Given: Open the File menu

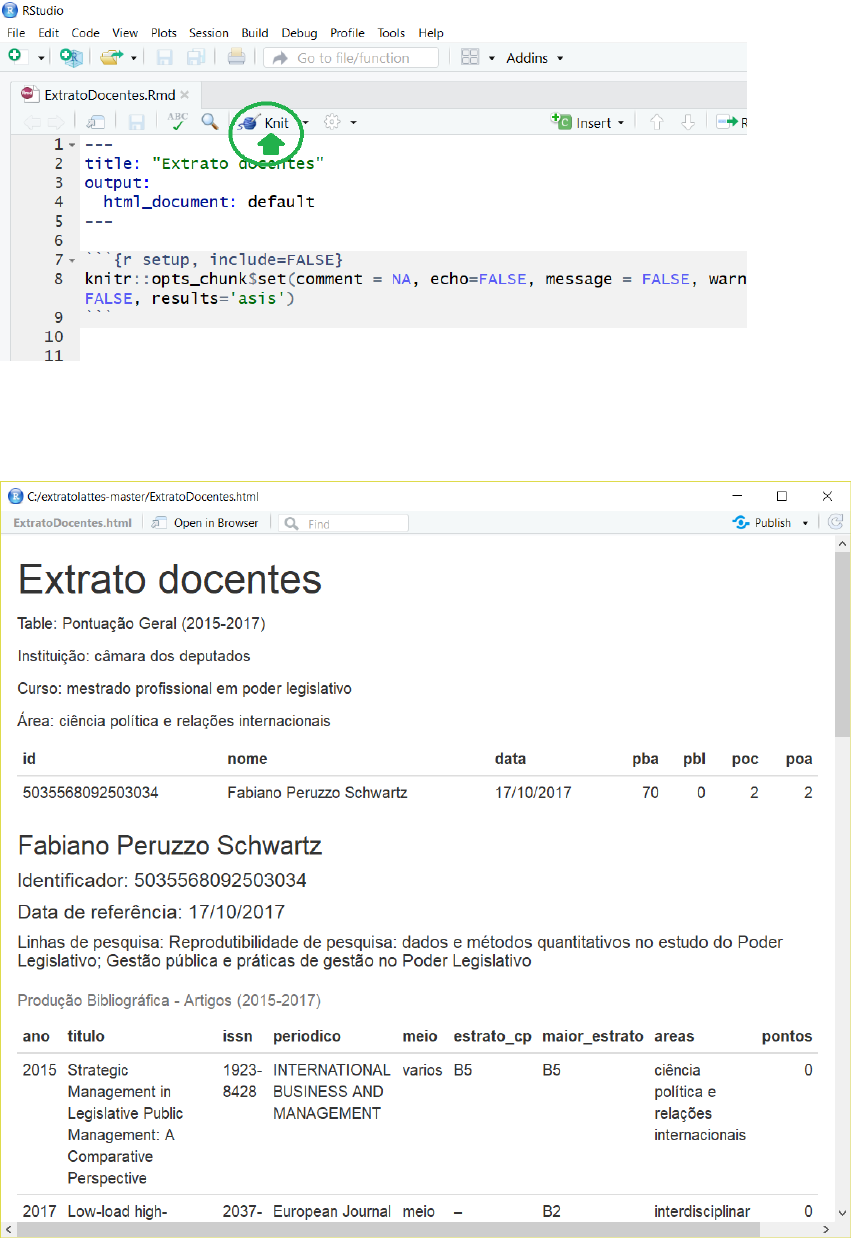Looking at the screenshot, I should point(16,33).
